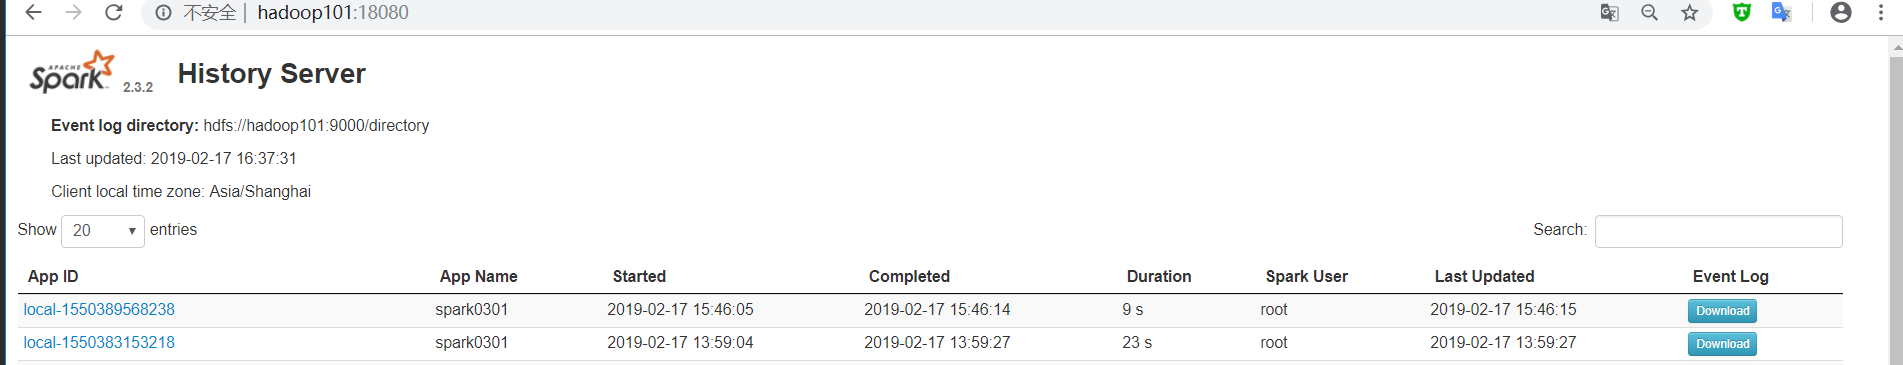Open the Google Translate extension icon

pyautogui.click(x=1781, y=13)
